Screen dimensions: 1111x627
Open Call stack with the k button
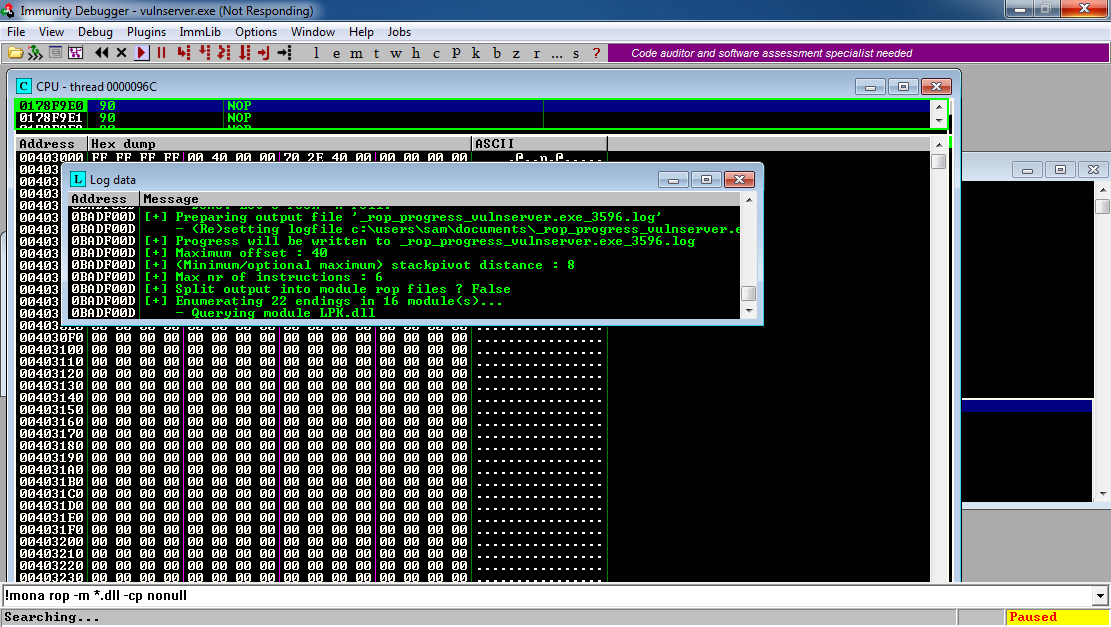(476, 53)
